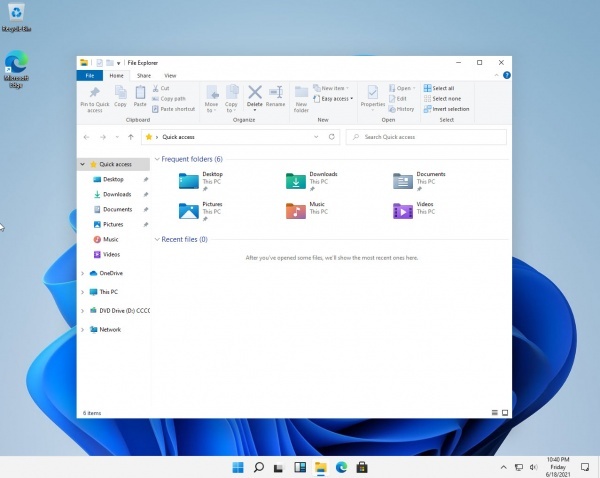Viewport: 600px width, 478px height.
Task: Collapse the Recent files section
Action: click(157, 240)
